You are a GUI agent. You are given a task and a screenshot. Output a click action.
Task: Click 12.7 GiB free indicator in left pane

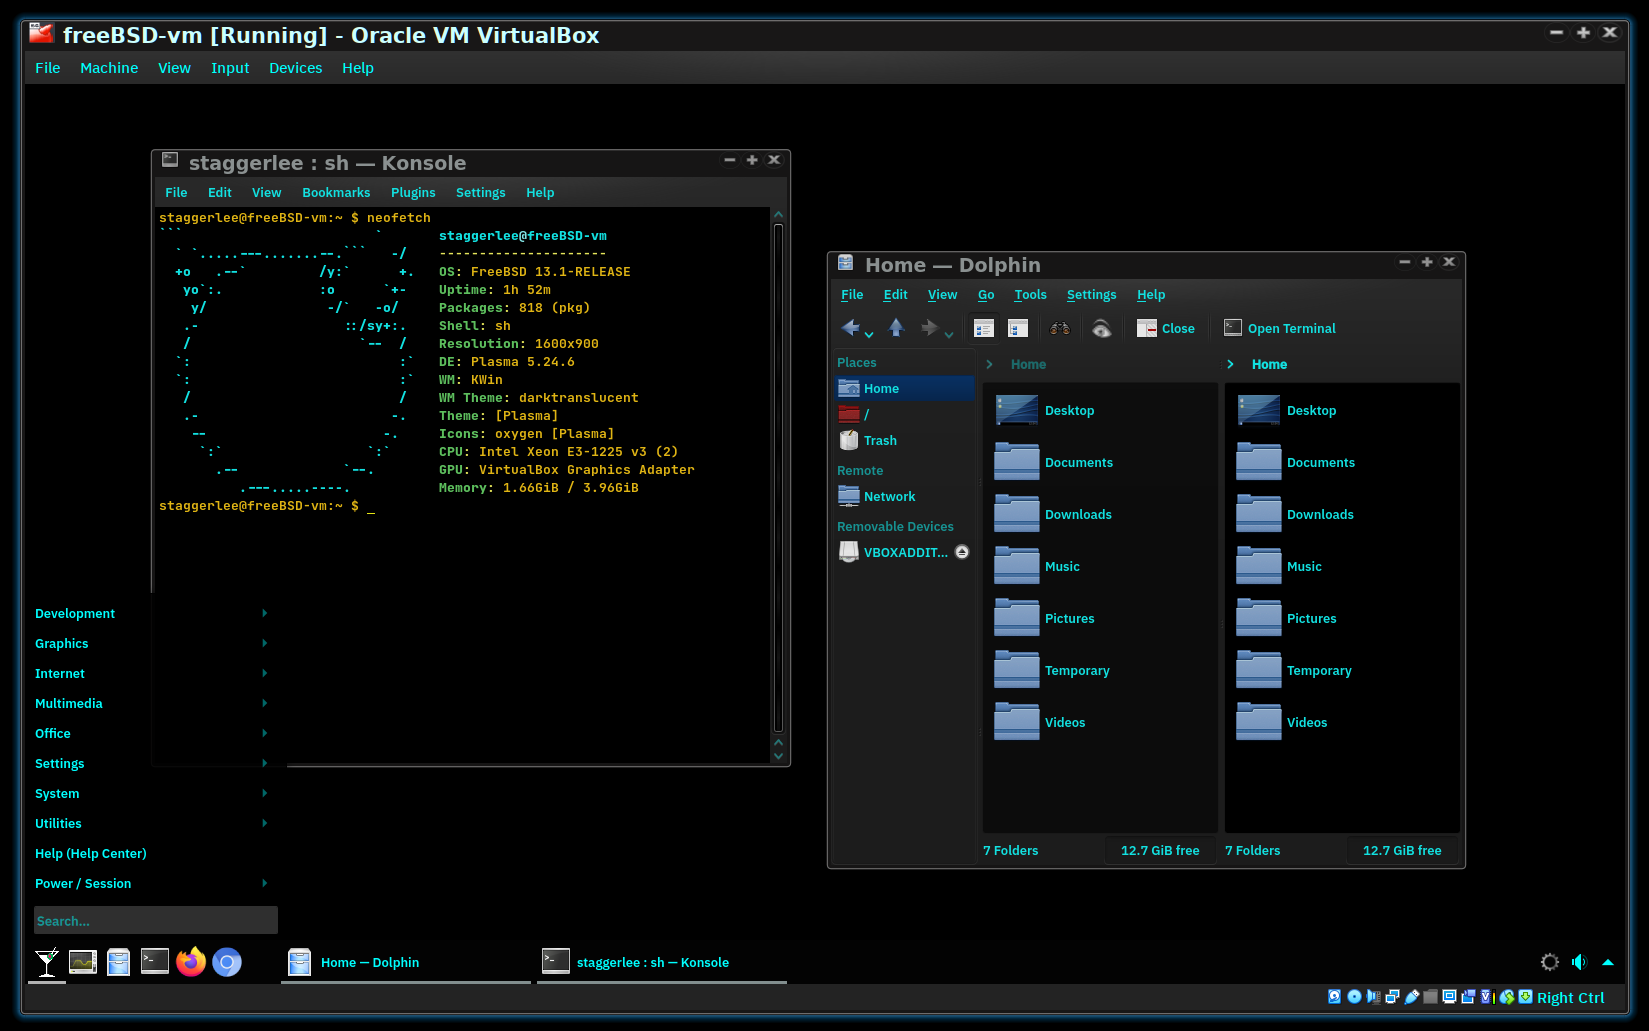click(x=1160, y=850)
